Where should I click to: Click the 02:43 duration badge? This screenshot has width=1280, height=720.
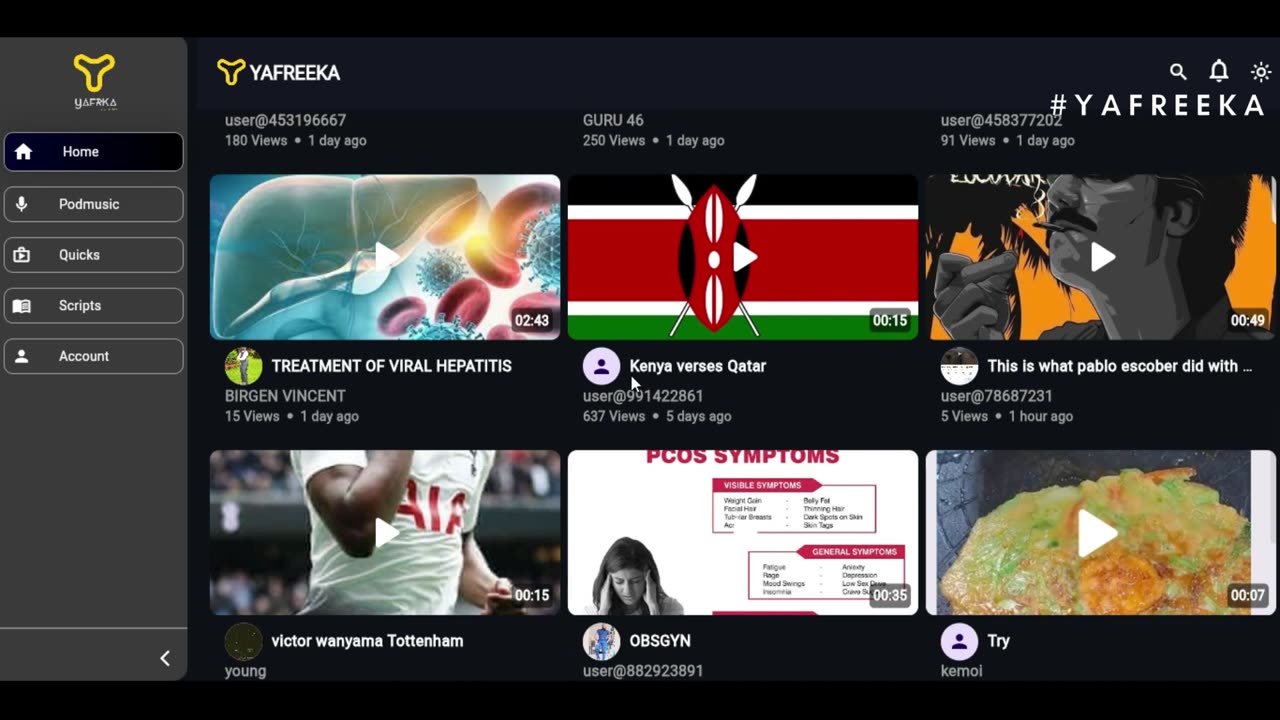click(531, 320)
